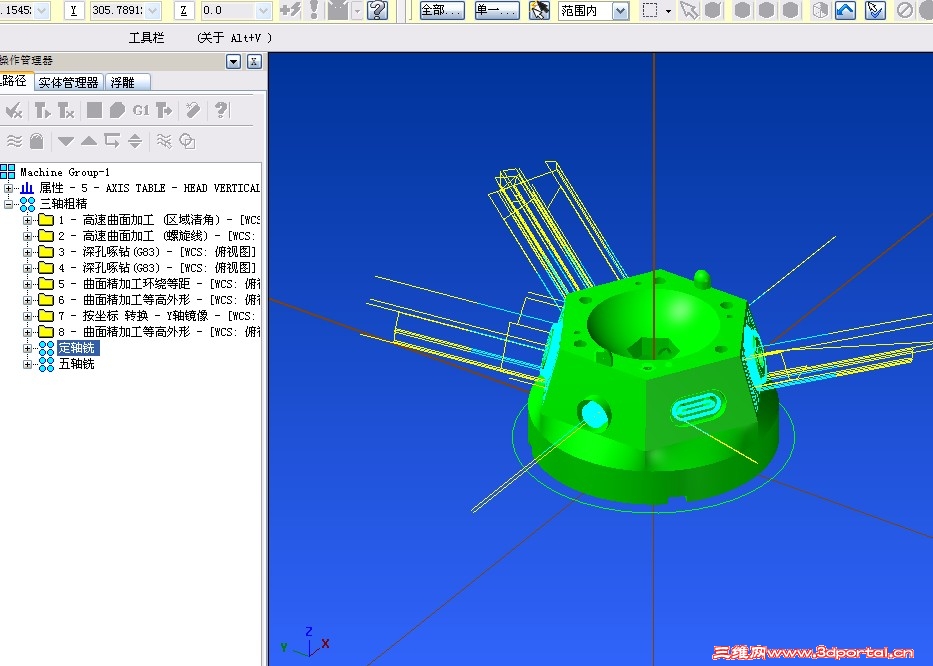Expand the 定轴铣 toolpath group
The width and height of the screenshot is (933, 666).
click(x=27, y=348)
